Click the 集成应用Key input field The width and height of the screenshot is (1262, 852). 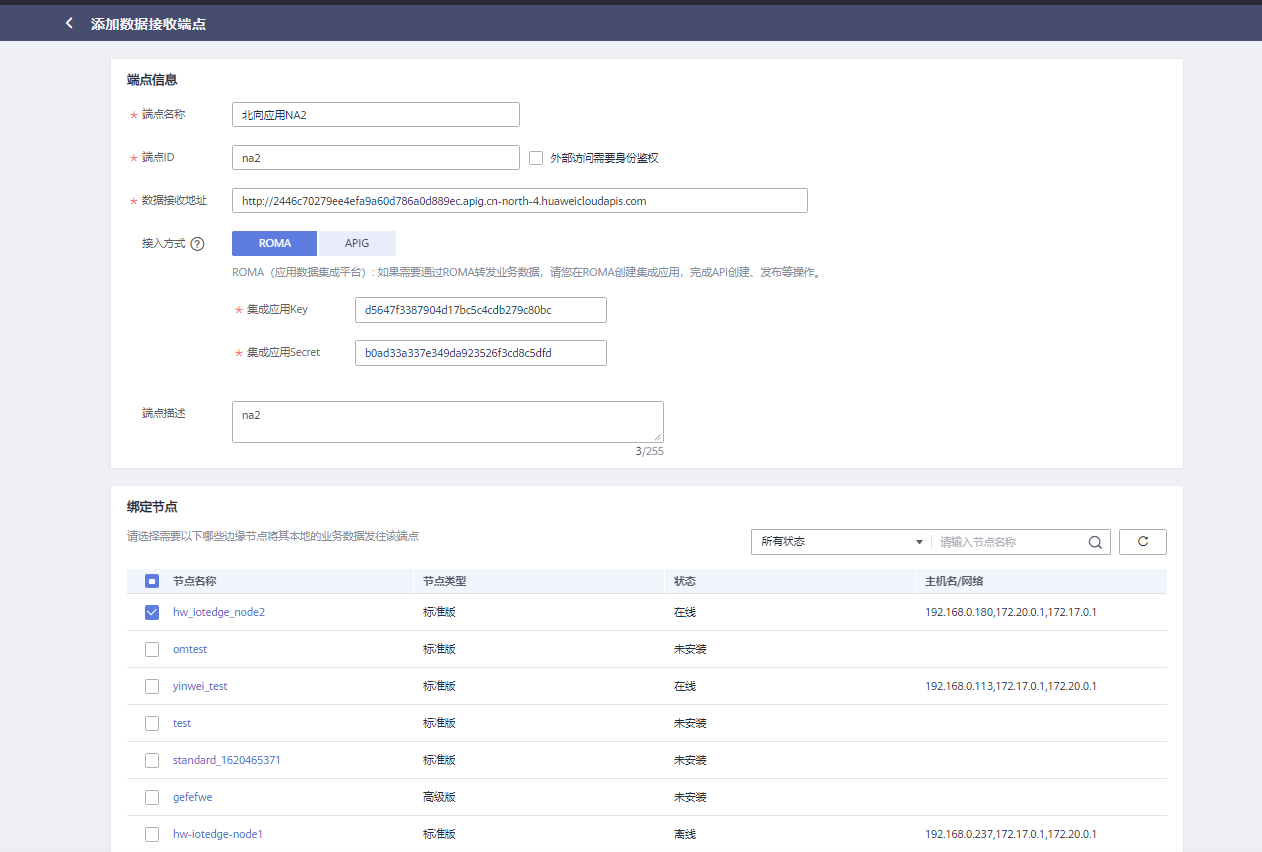(481, 310)
